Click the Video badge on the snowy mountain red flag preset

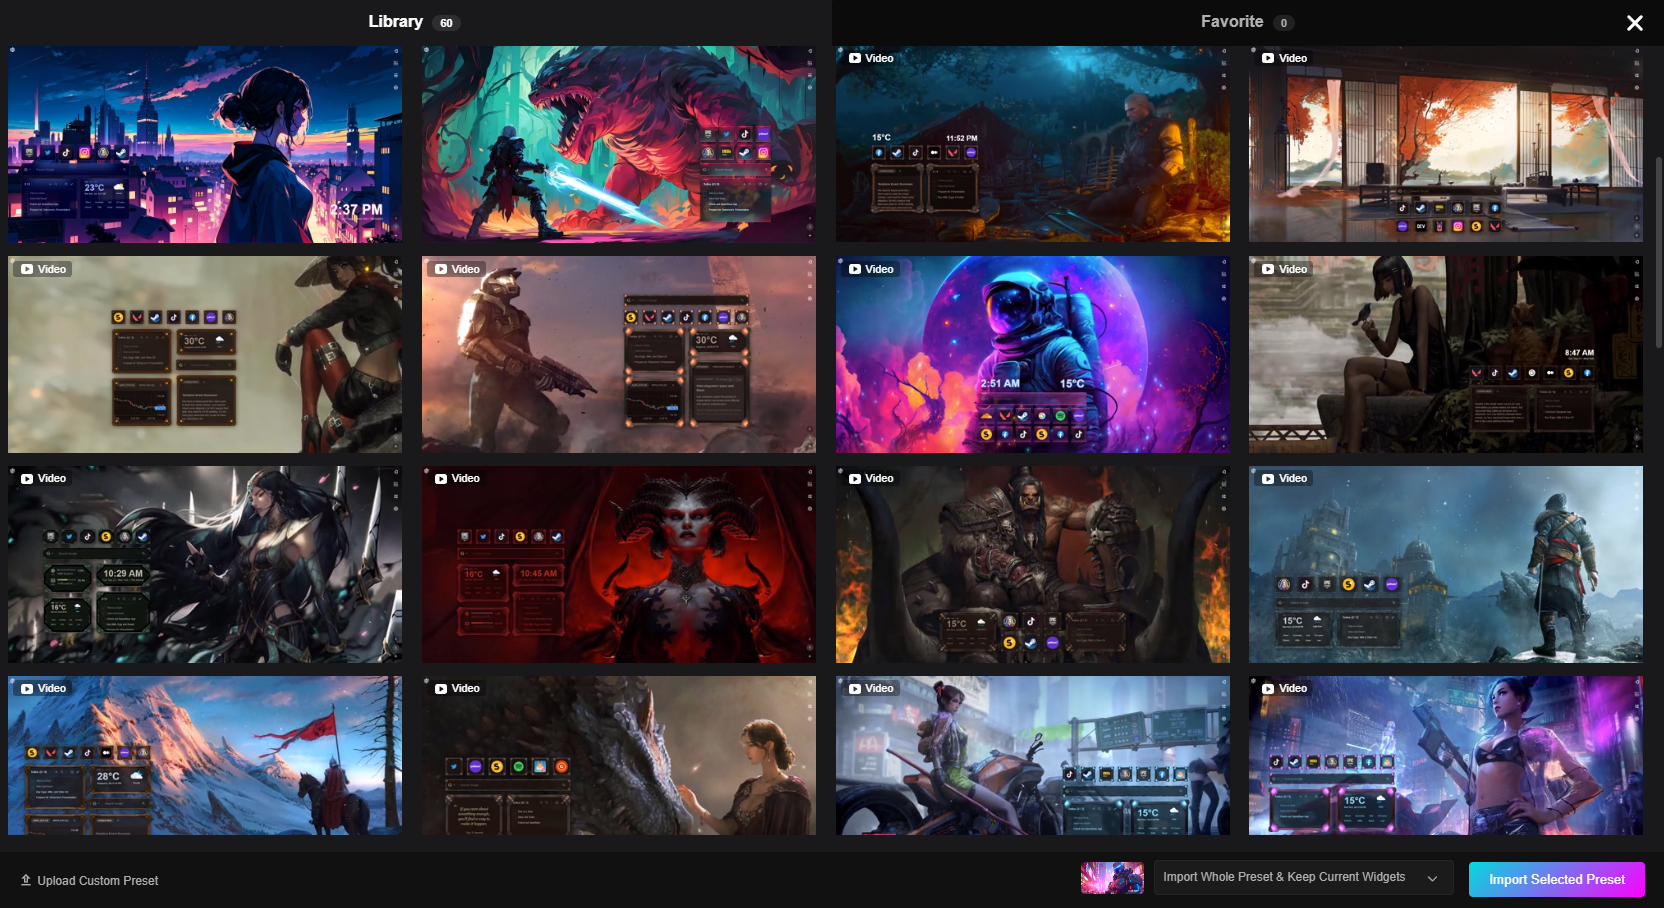coord(44,688)
